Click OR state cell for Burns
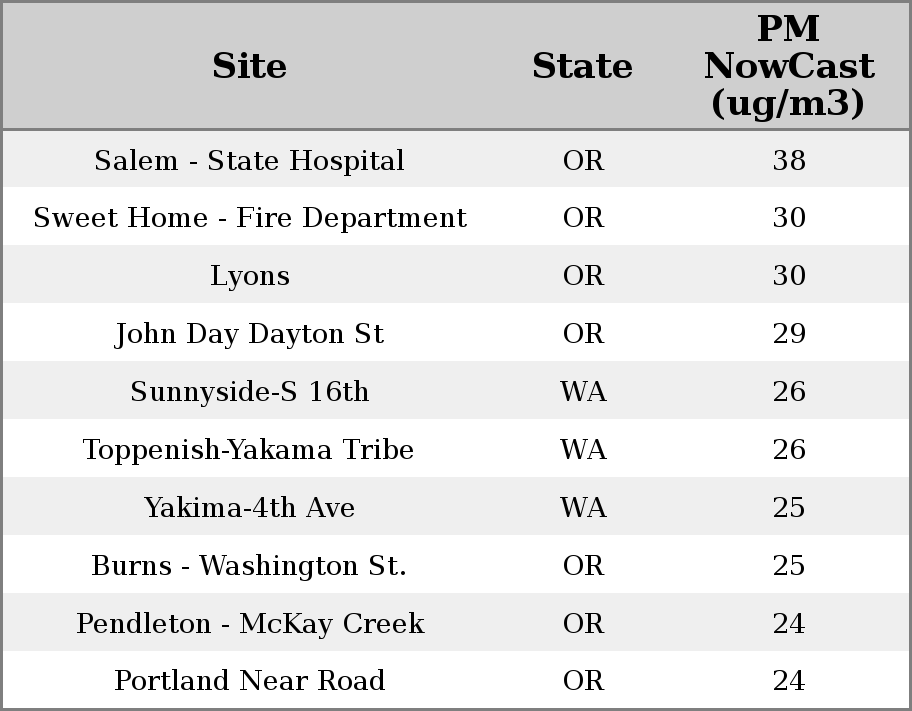Image resolution: width=912 pixels, height=711 pixels. (x=583, y=566)
